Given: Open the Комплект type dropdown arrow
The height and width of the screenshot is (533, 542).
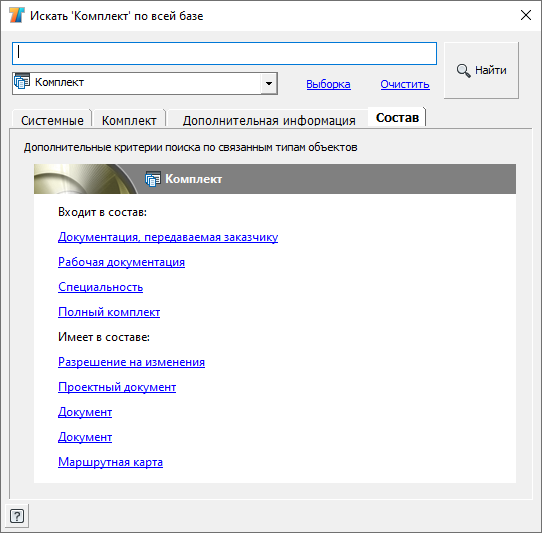Looking at the screenshot, I should pyautogui.click(x=269, y=83).
